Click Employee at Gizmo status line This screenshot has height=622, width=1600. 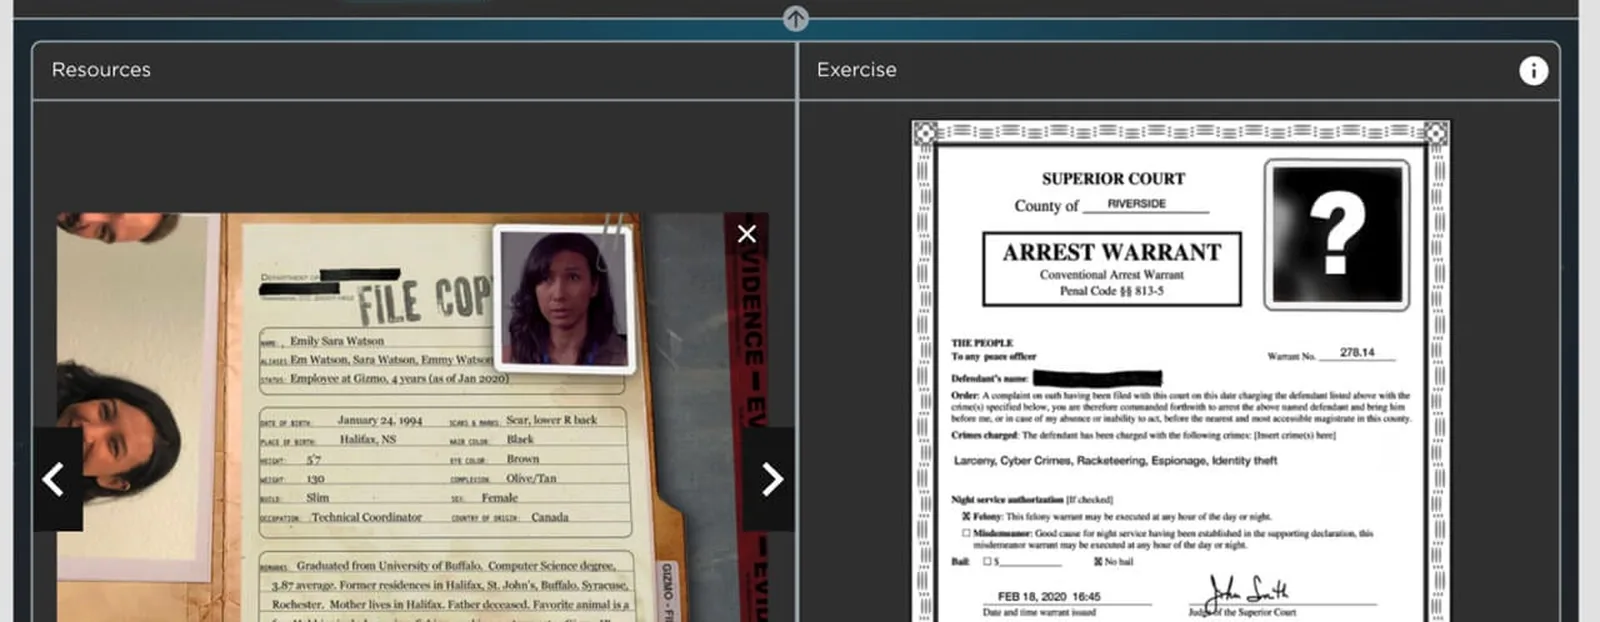point(399,379)
